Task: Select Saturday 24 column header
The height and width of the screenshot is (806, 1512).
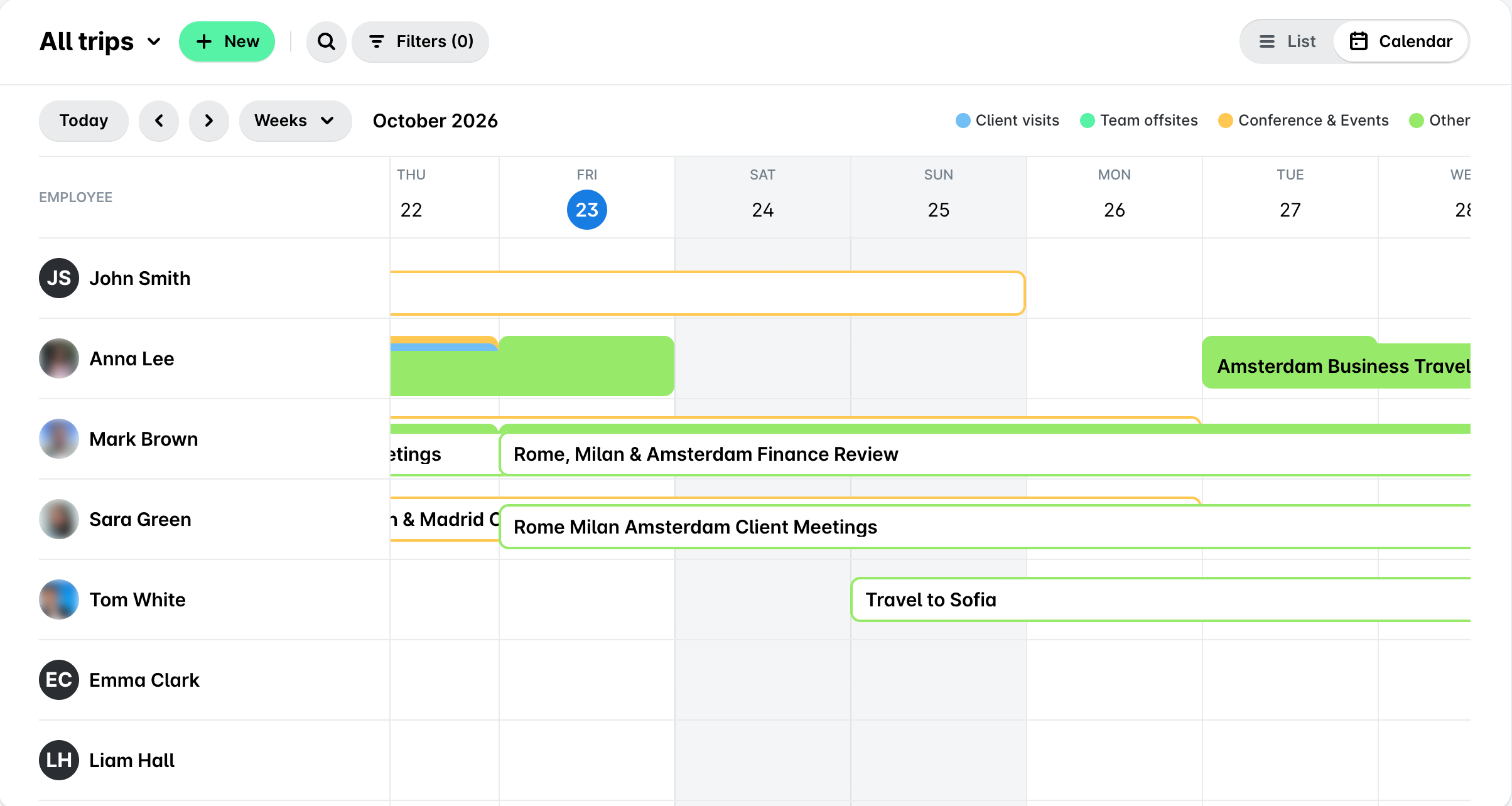Action: (763, 197)
